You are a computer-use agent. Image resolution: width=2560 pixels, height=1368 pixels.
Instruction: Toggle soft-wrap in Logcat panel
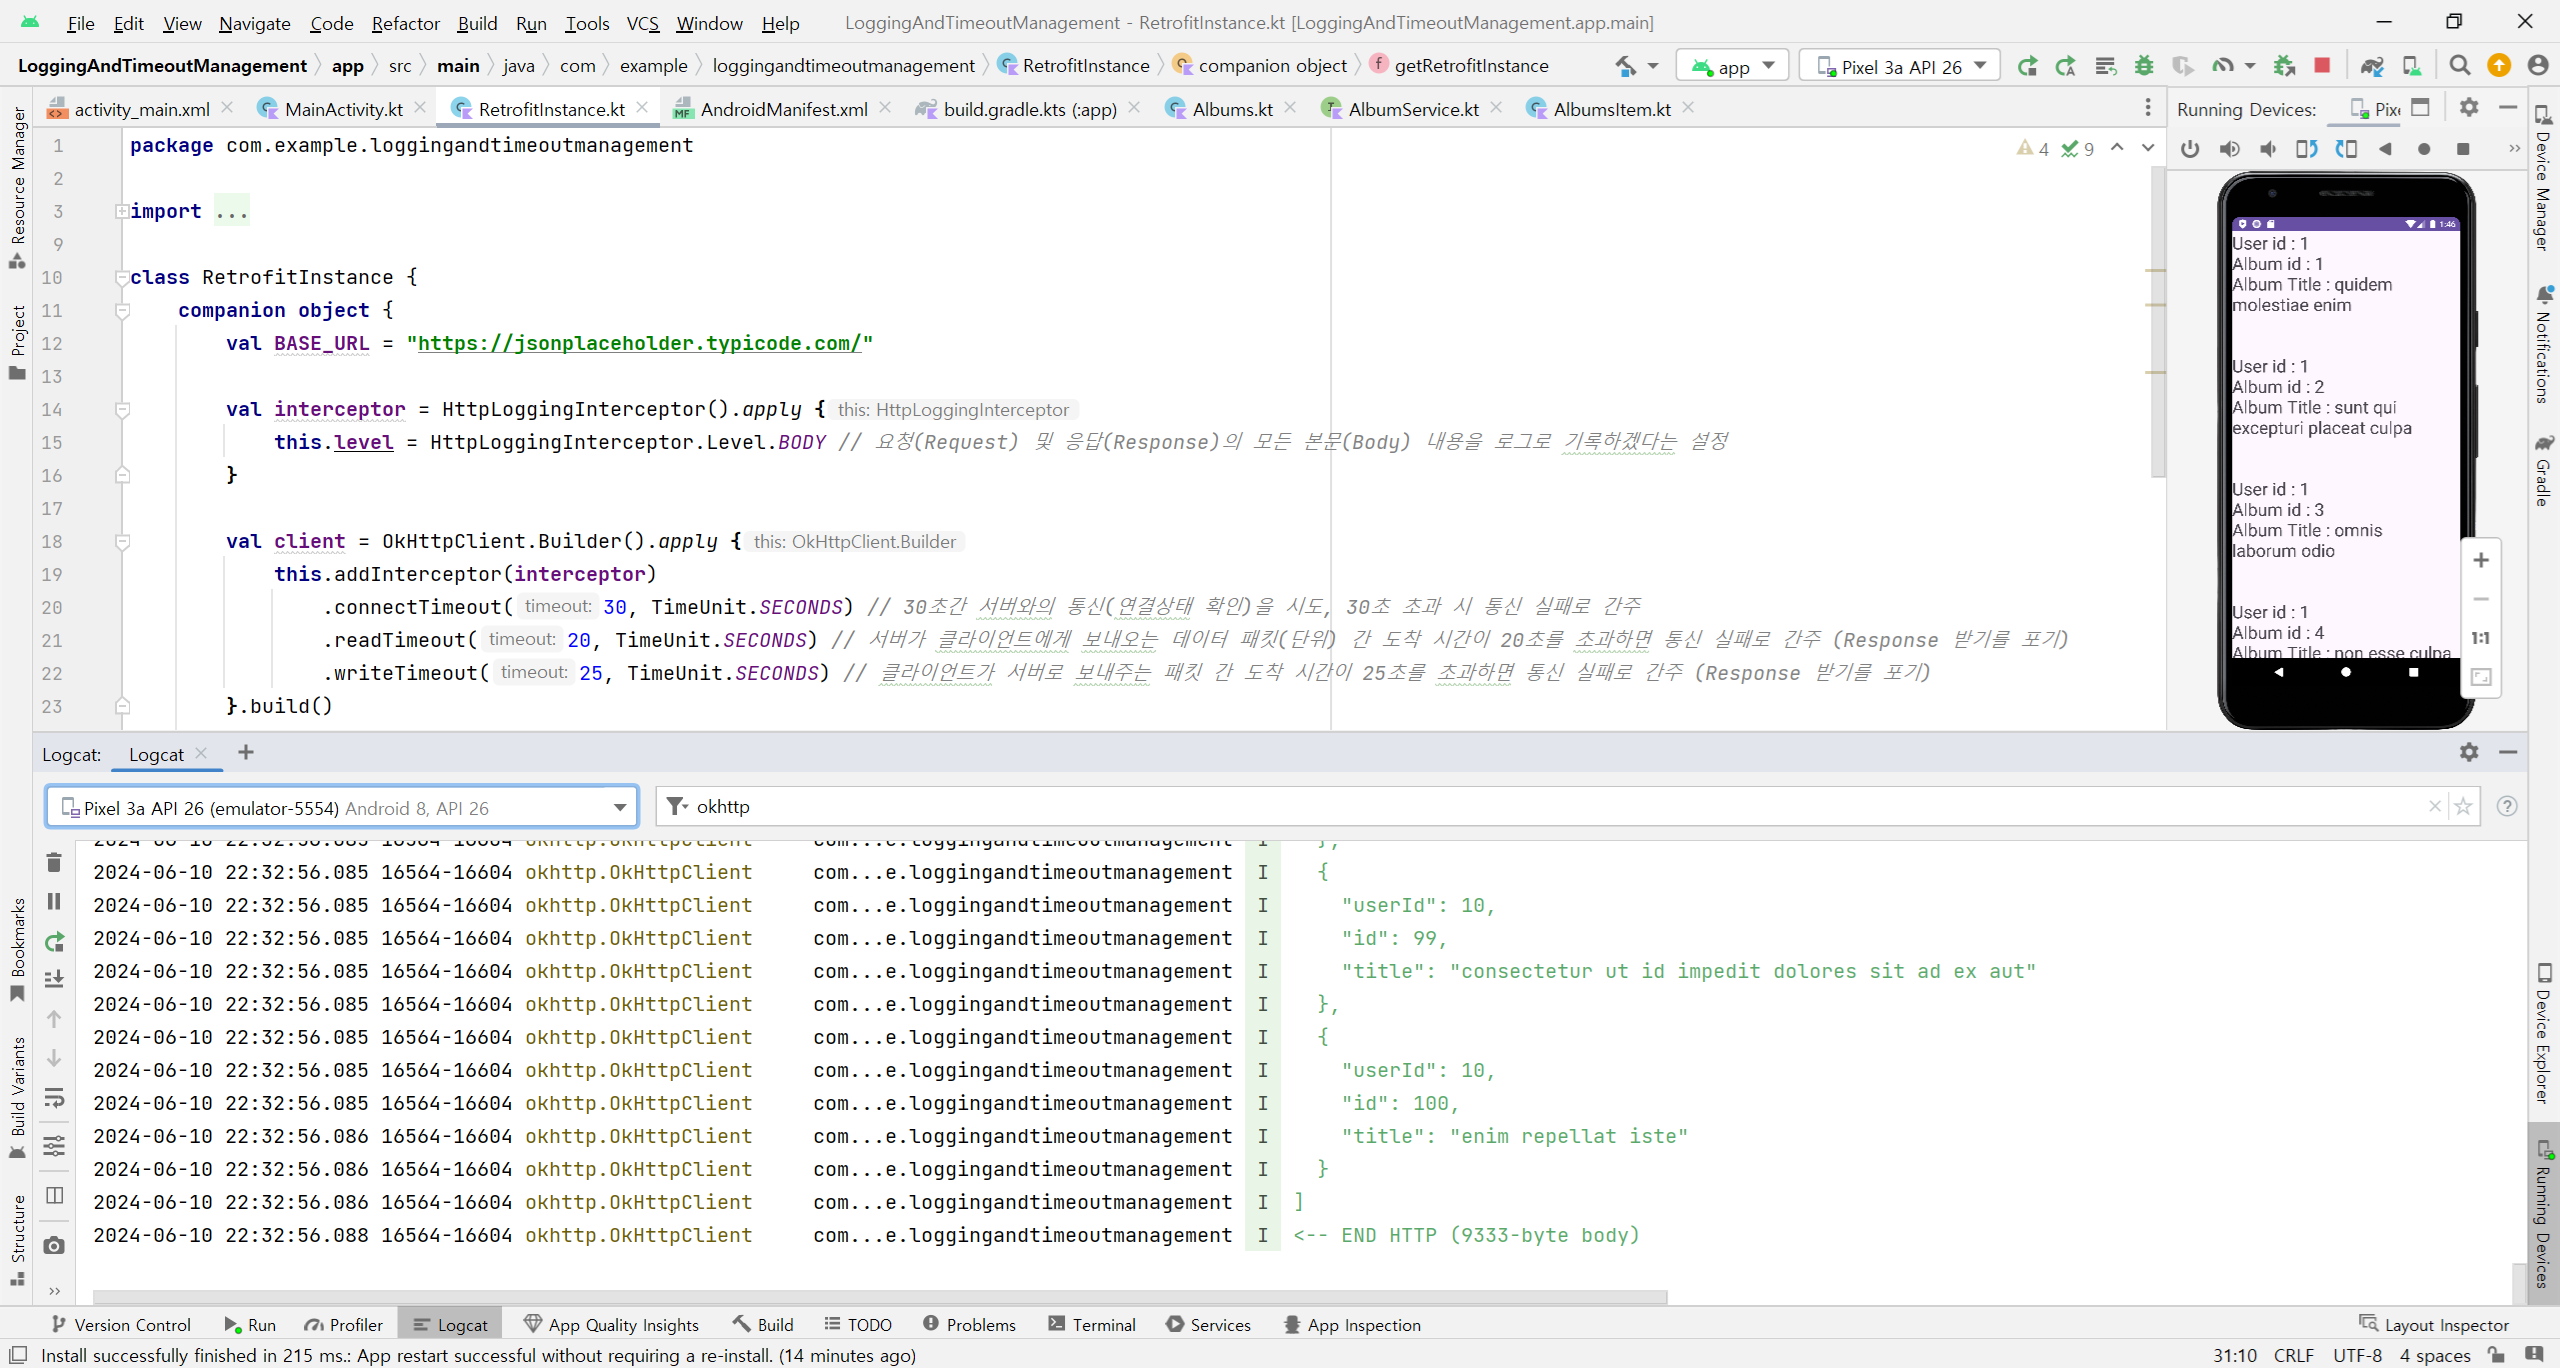(x=54, y=1099)
